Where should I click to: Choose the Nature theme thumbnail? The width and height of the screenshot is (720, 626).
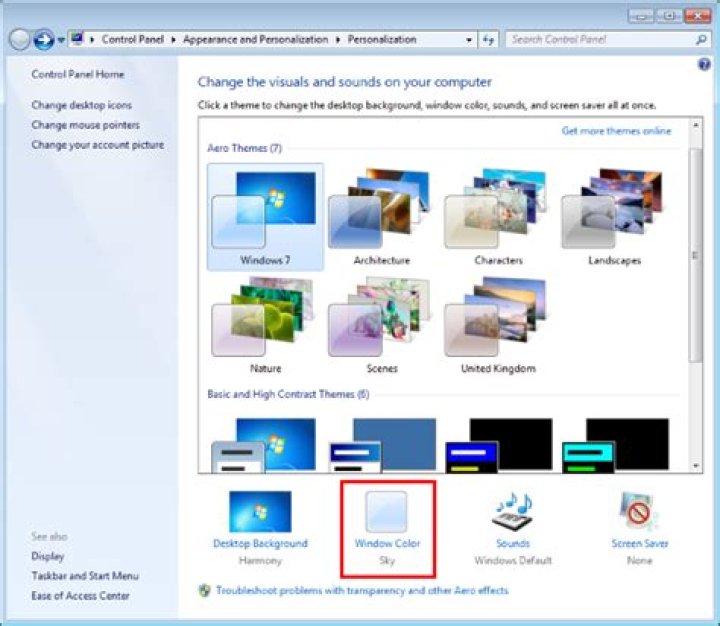point(265,323)
